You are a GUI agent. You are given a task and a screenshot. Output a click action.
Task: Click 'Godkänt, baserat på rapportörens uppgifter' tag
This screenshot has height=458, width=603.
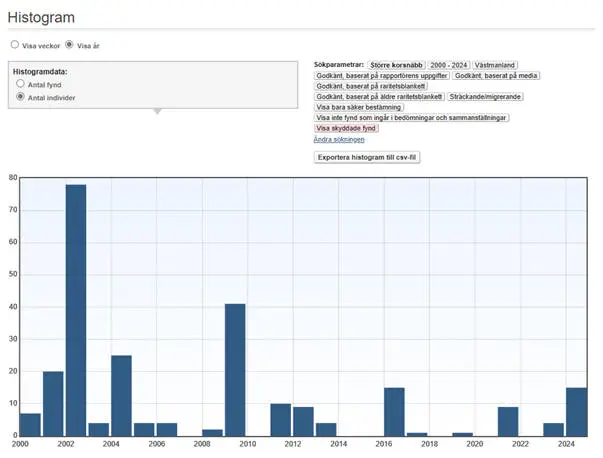[x=381, y=75]
